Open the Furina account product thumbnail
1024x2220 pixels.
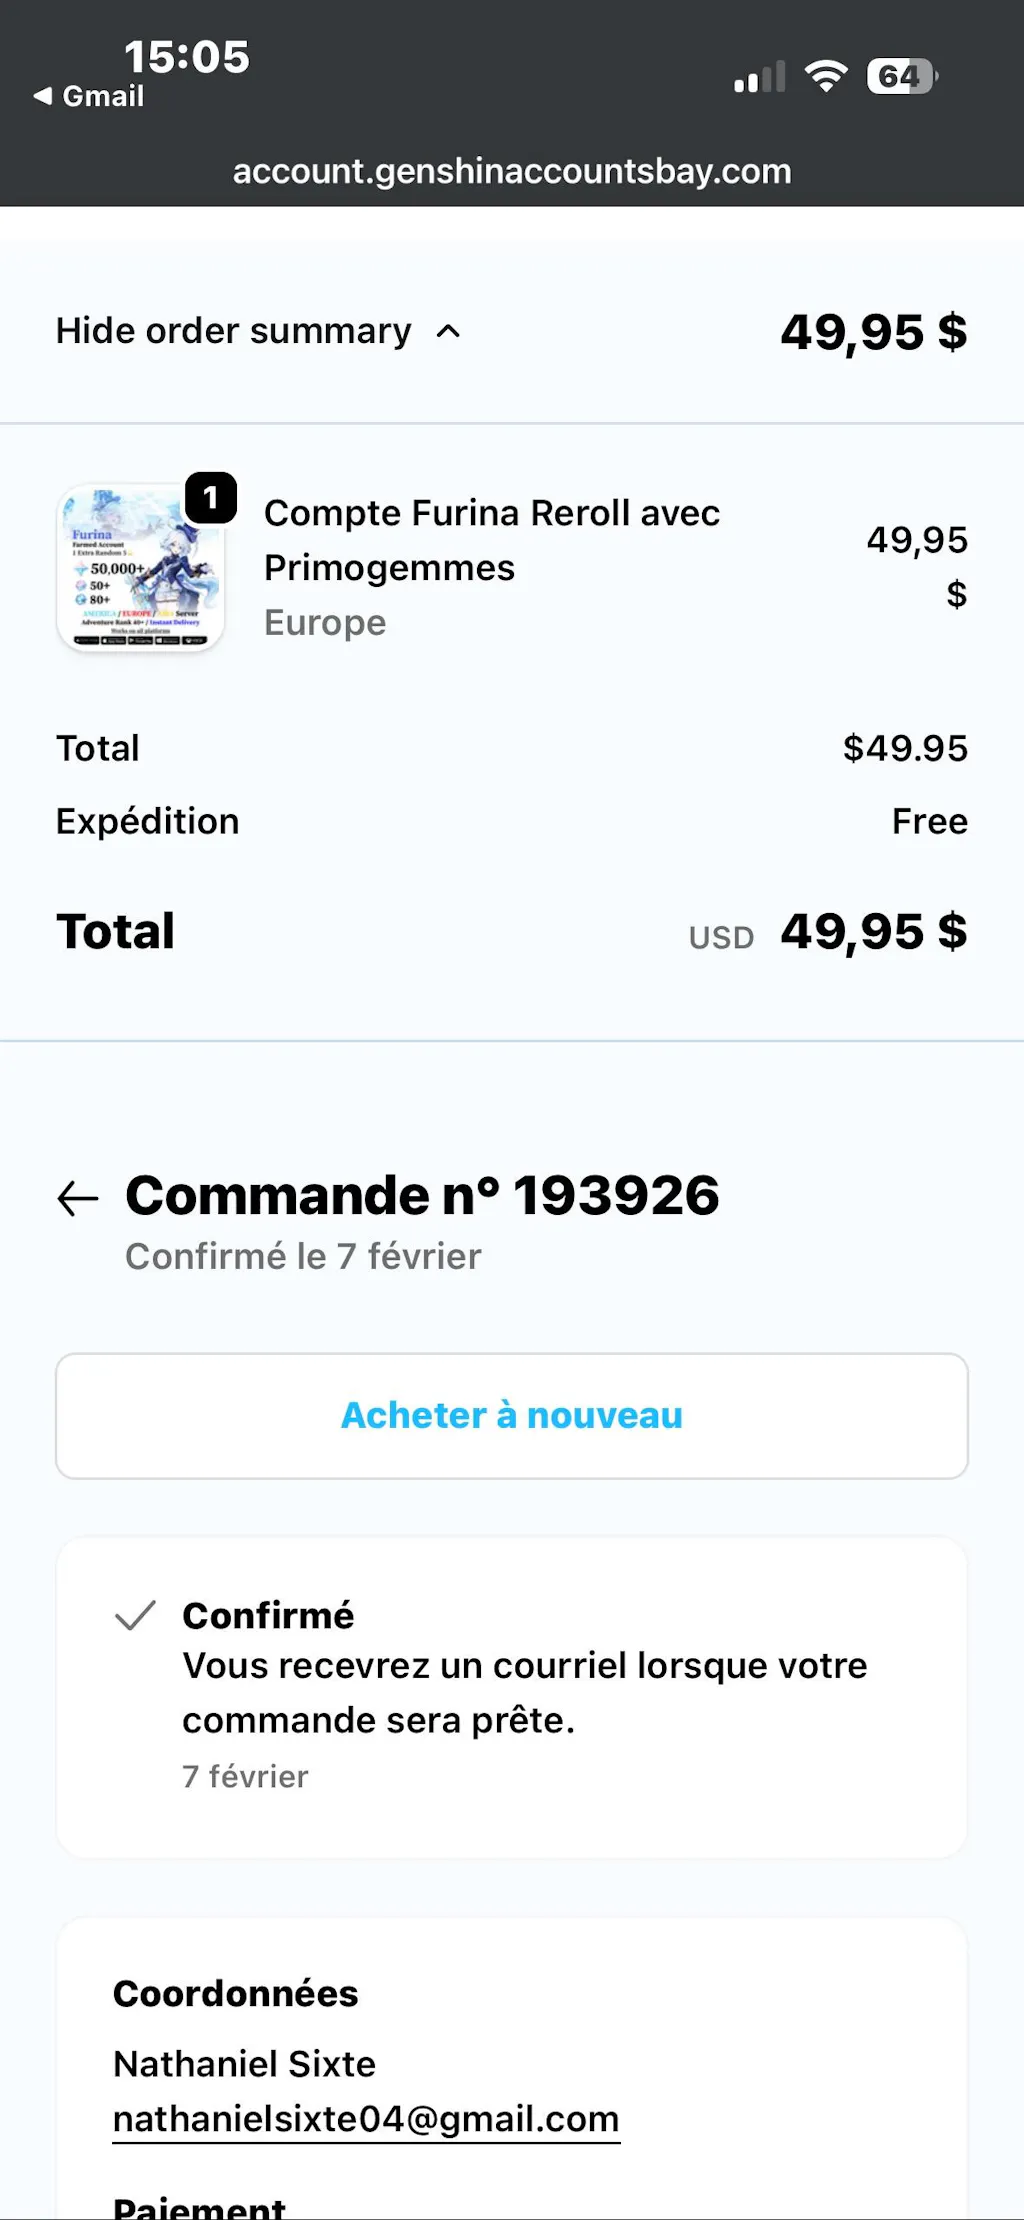(x=140, y=567)
